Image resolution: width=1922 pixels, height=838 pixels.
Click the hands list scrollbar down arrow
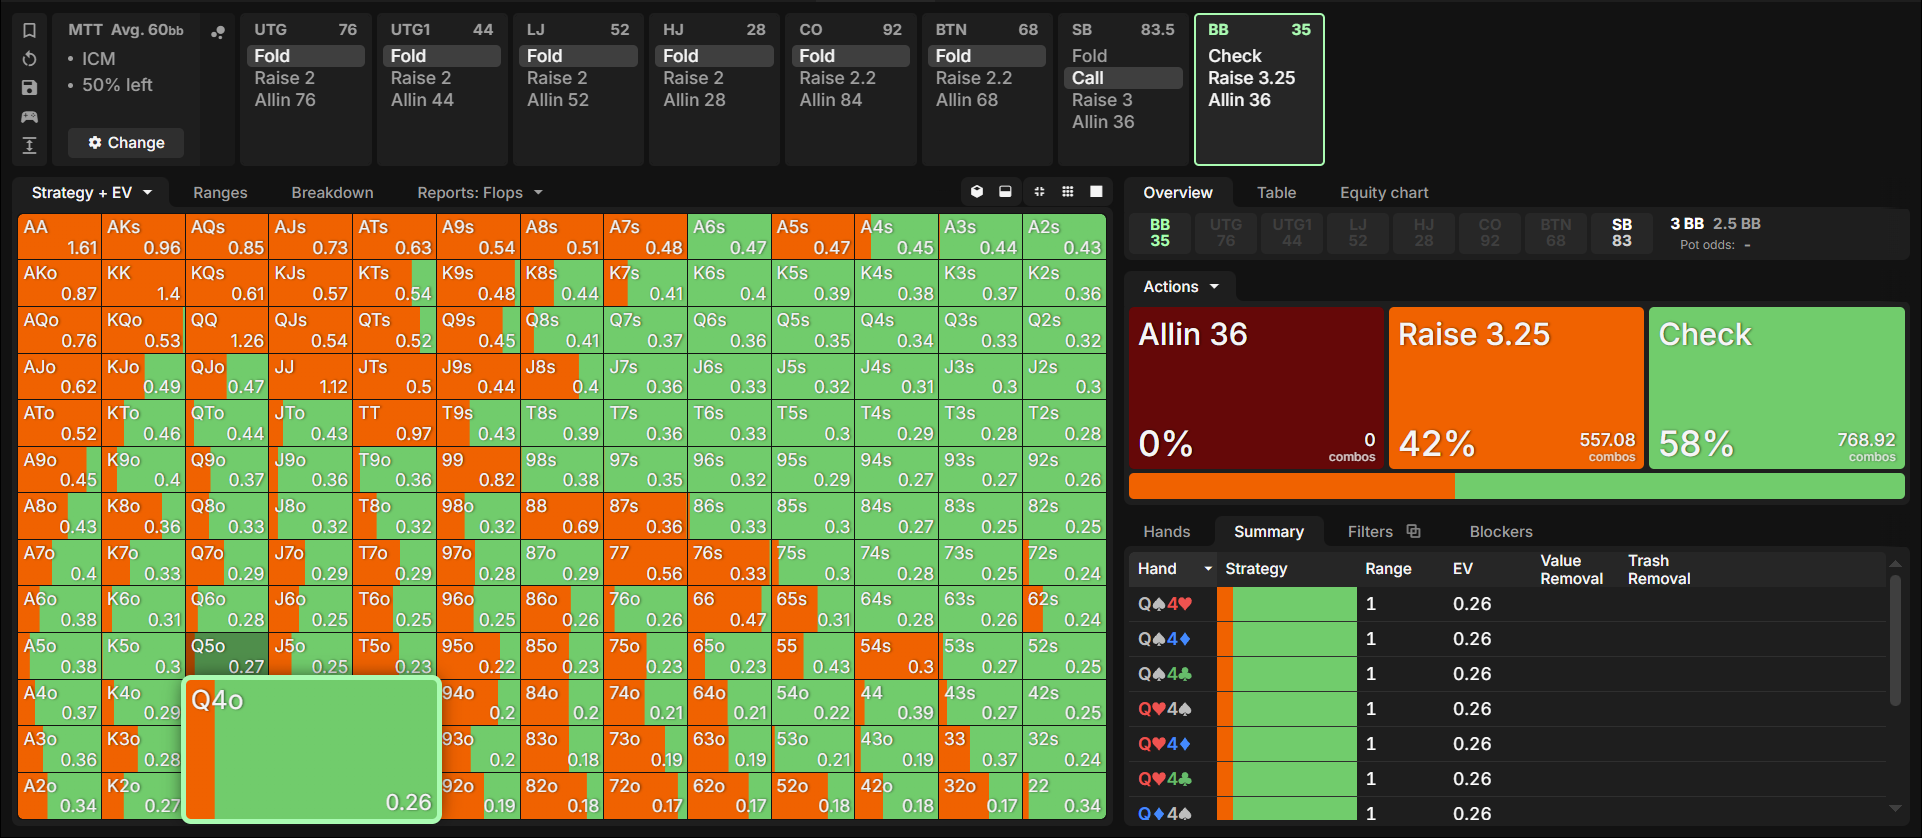1895,808
